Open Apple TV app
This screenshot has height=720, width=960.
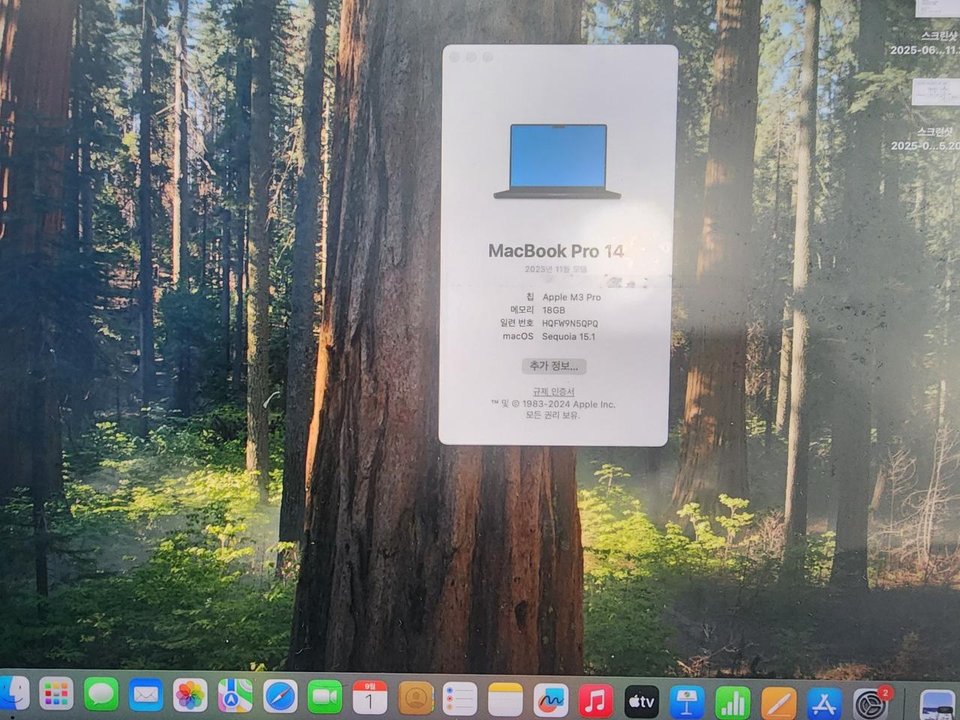click(642, 701)
